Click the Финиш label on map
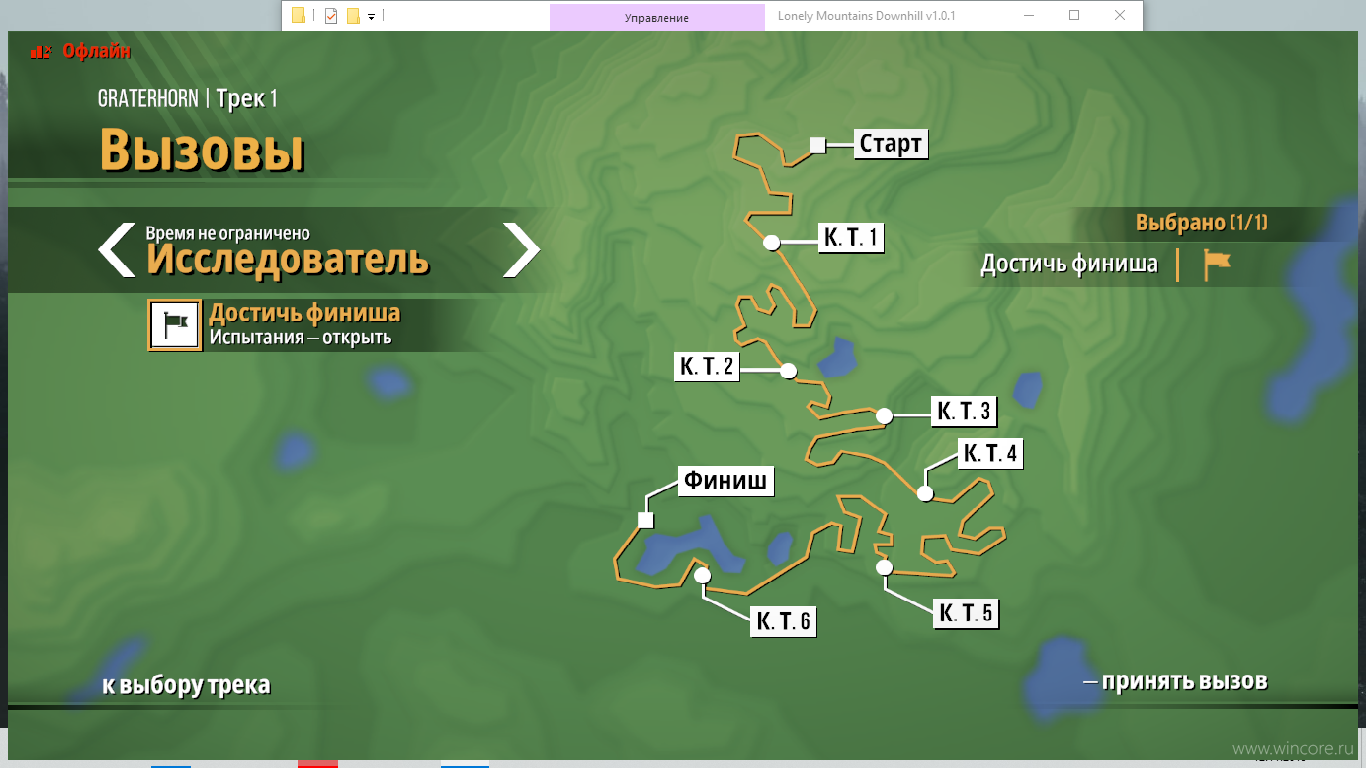Viewport: 1366px width, 768px height. pyautogui.click(x=726, y=481)
